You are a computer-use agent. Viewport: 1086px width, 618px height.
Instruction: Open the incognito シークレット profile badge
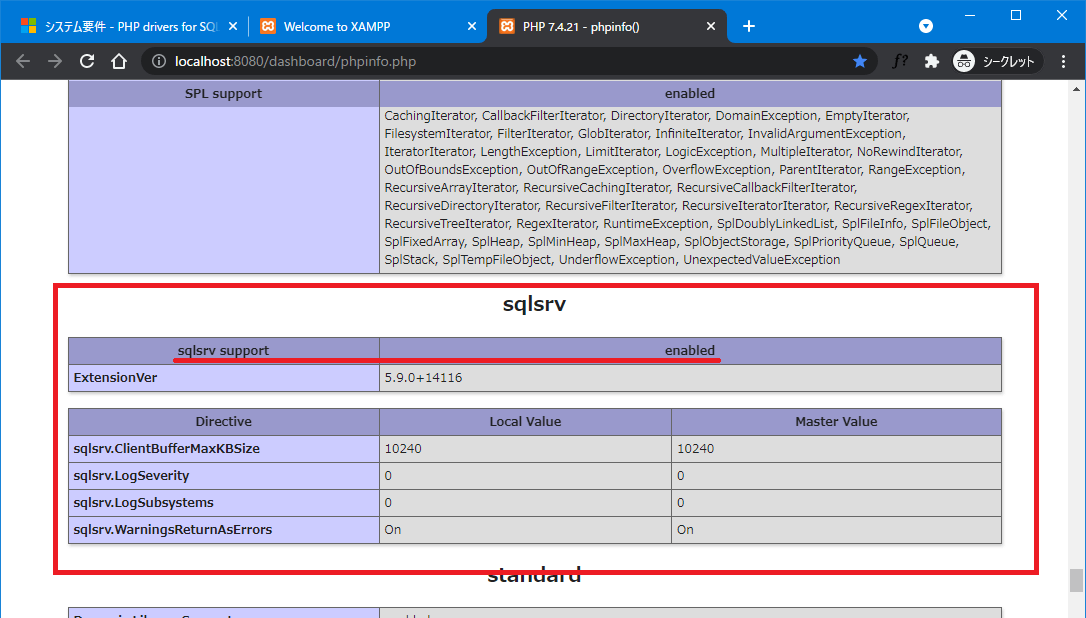[997, 61]
